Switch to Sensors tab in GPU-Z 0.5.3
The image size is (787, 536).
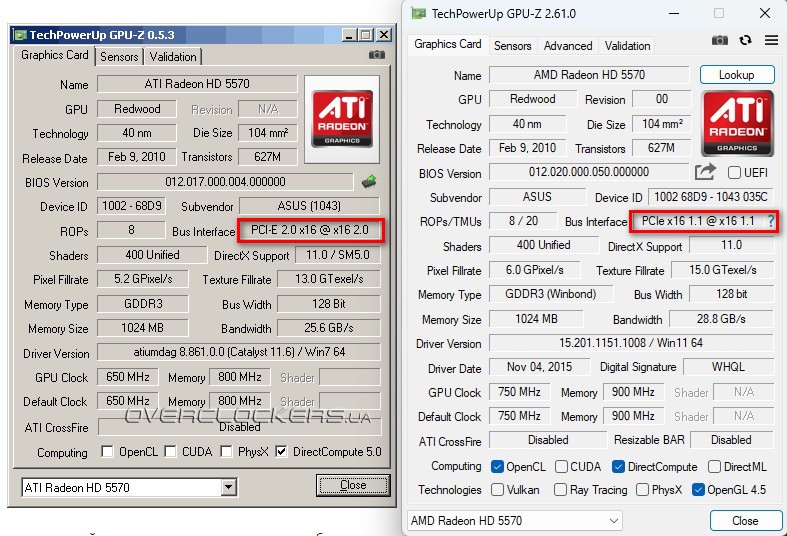[119, 57]
